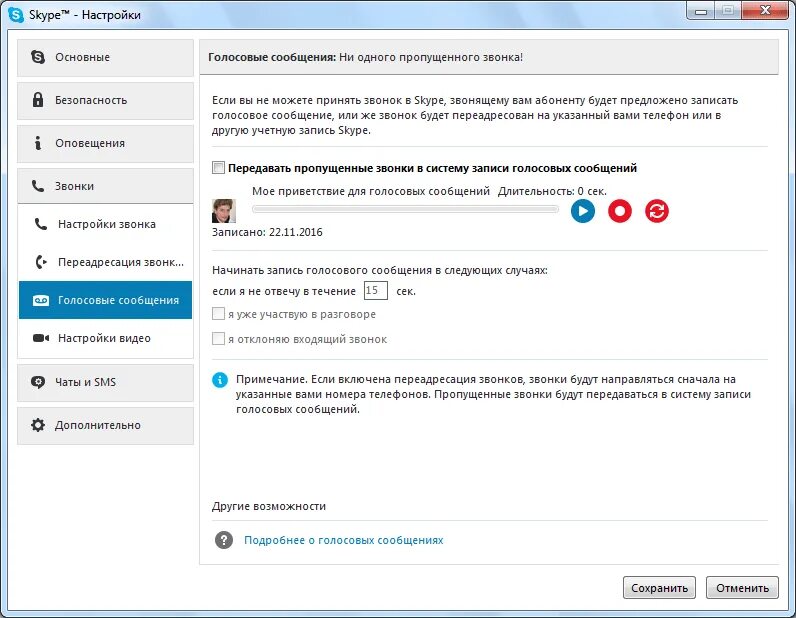This screenshot has width=796, height=618.
Task: Click the blue info note icon
Action: click(220, 379)
